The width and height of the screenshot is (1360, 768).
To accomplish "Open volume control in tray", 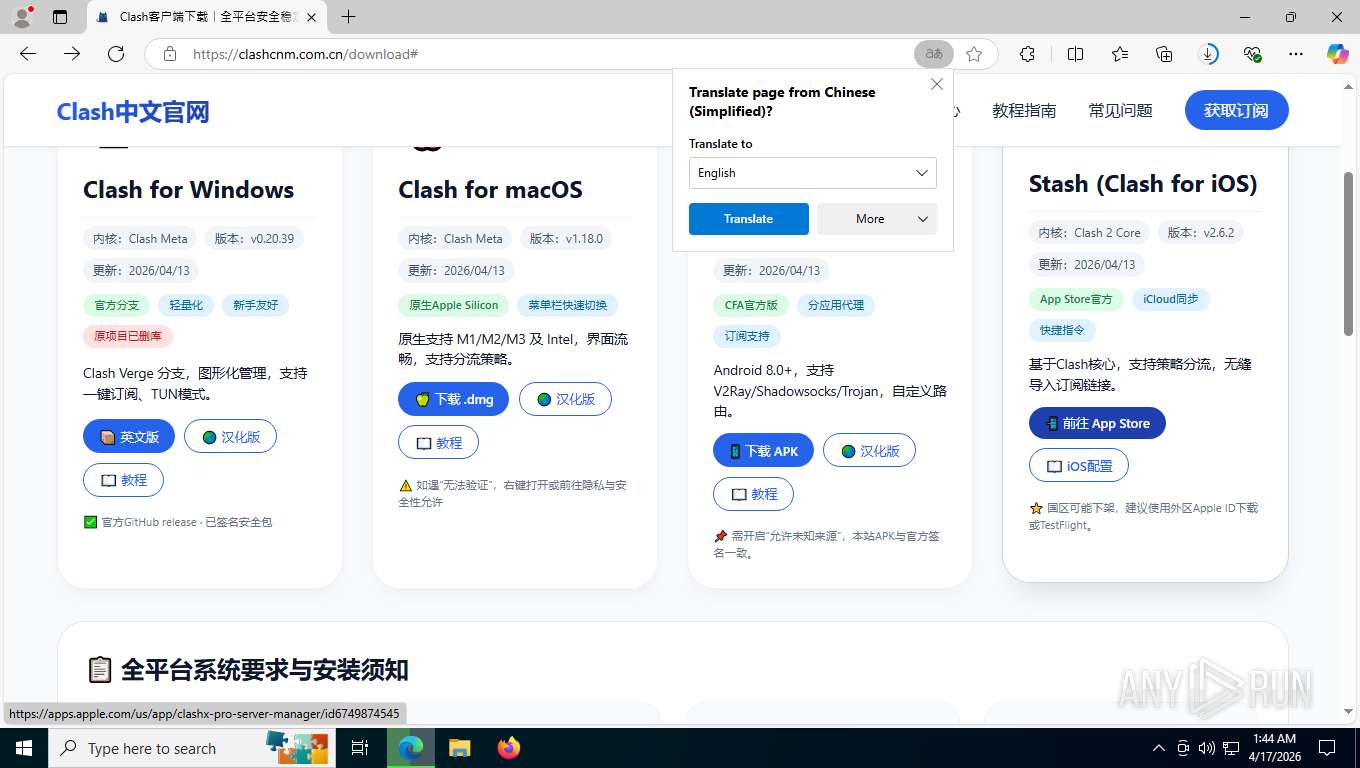I will tap(1206, 748).
